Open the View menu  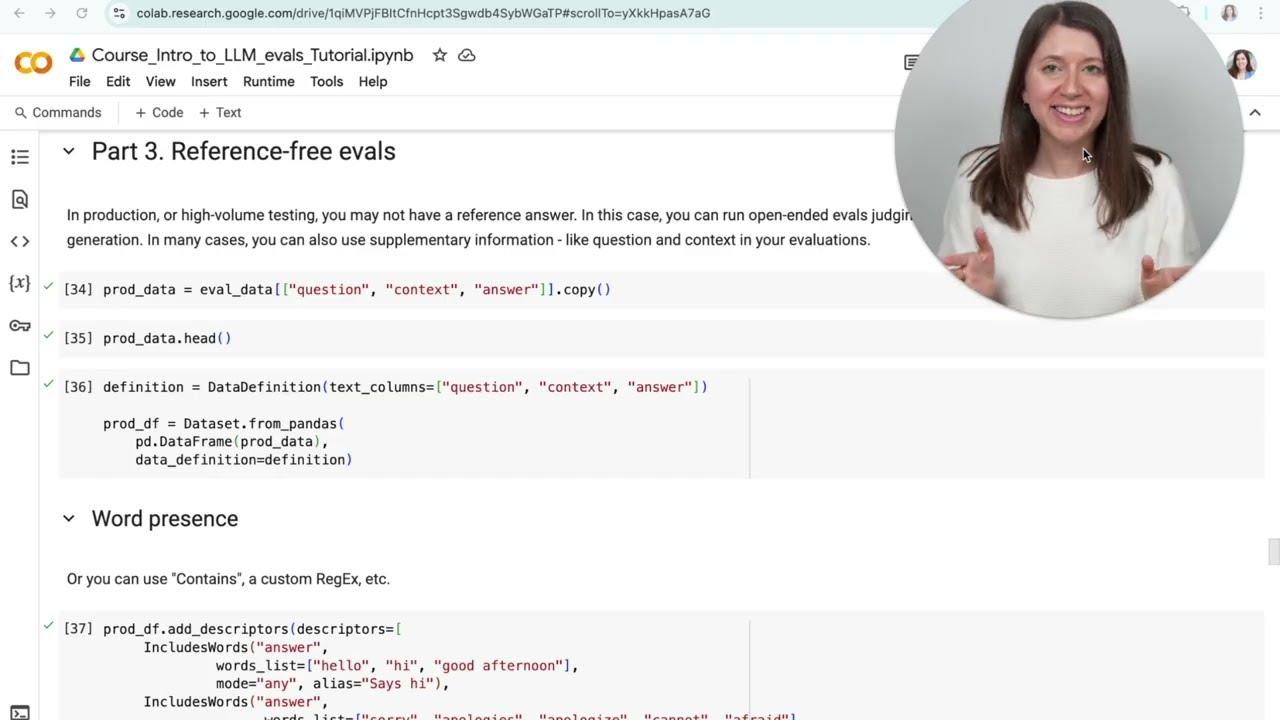160,82
